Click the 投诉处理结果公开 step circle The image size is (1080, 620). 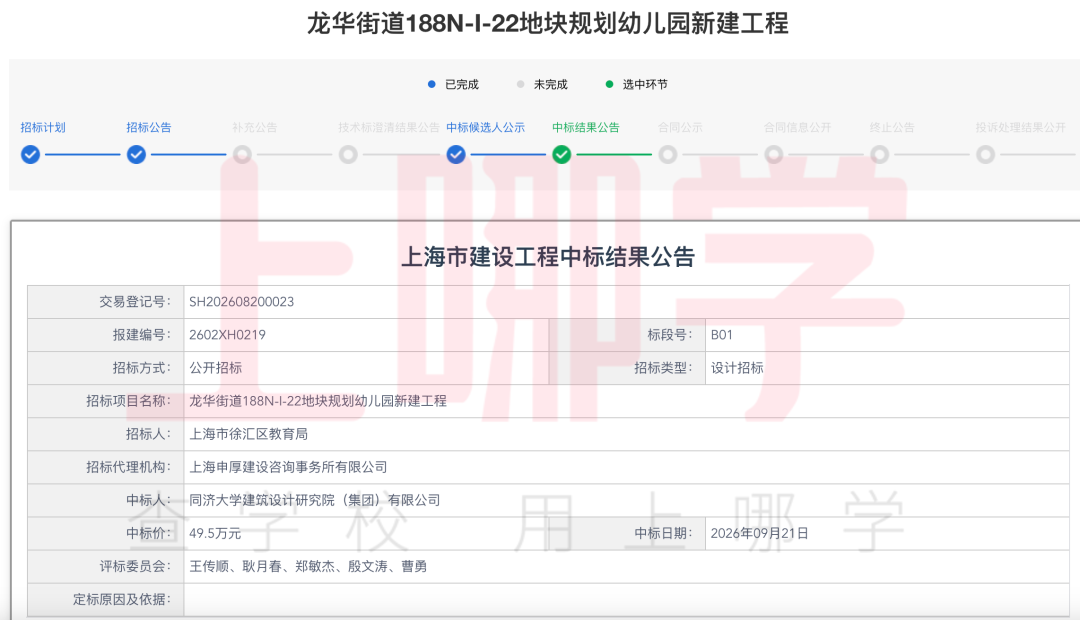pos(986,155)
